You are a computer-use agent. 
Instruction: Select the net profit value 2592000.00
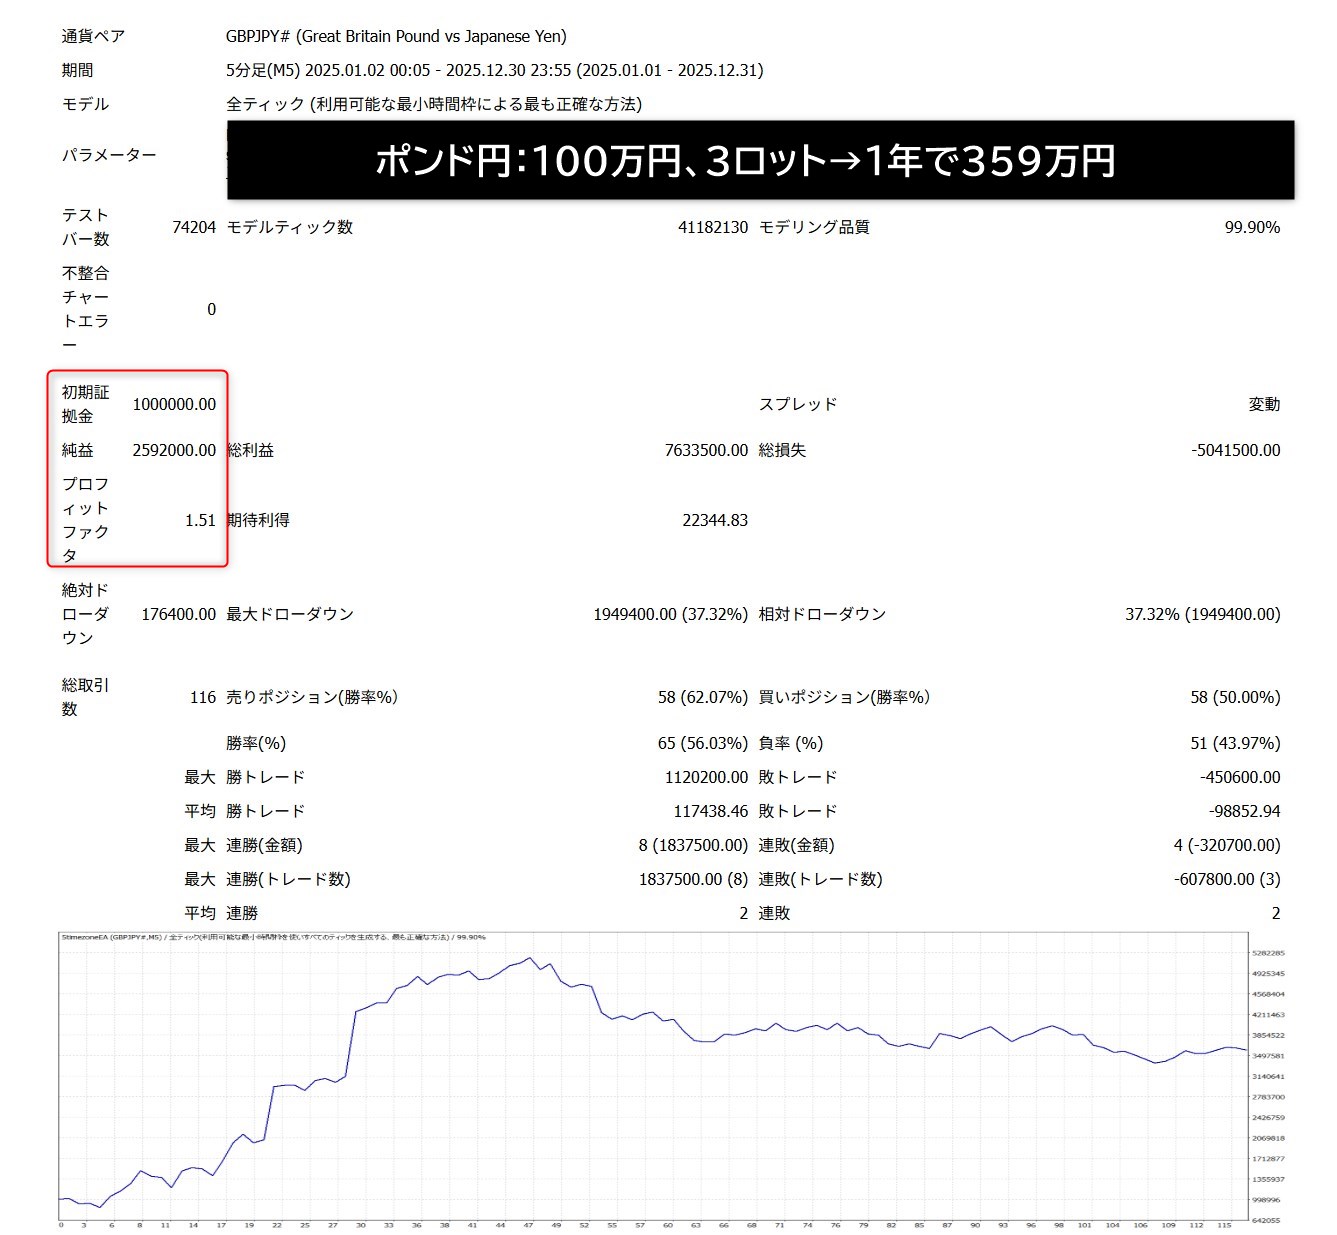click(x=174, y=450)
